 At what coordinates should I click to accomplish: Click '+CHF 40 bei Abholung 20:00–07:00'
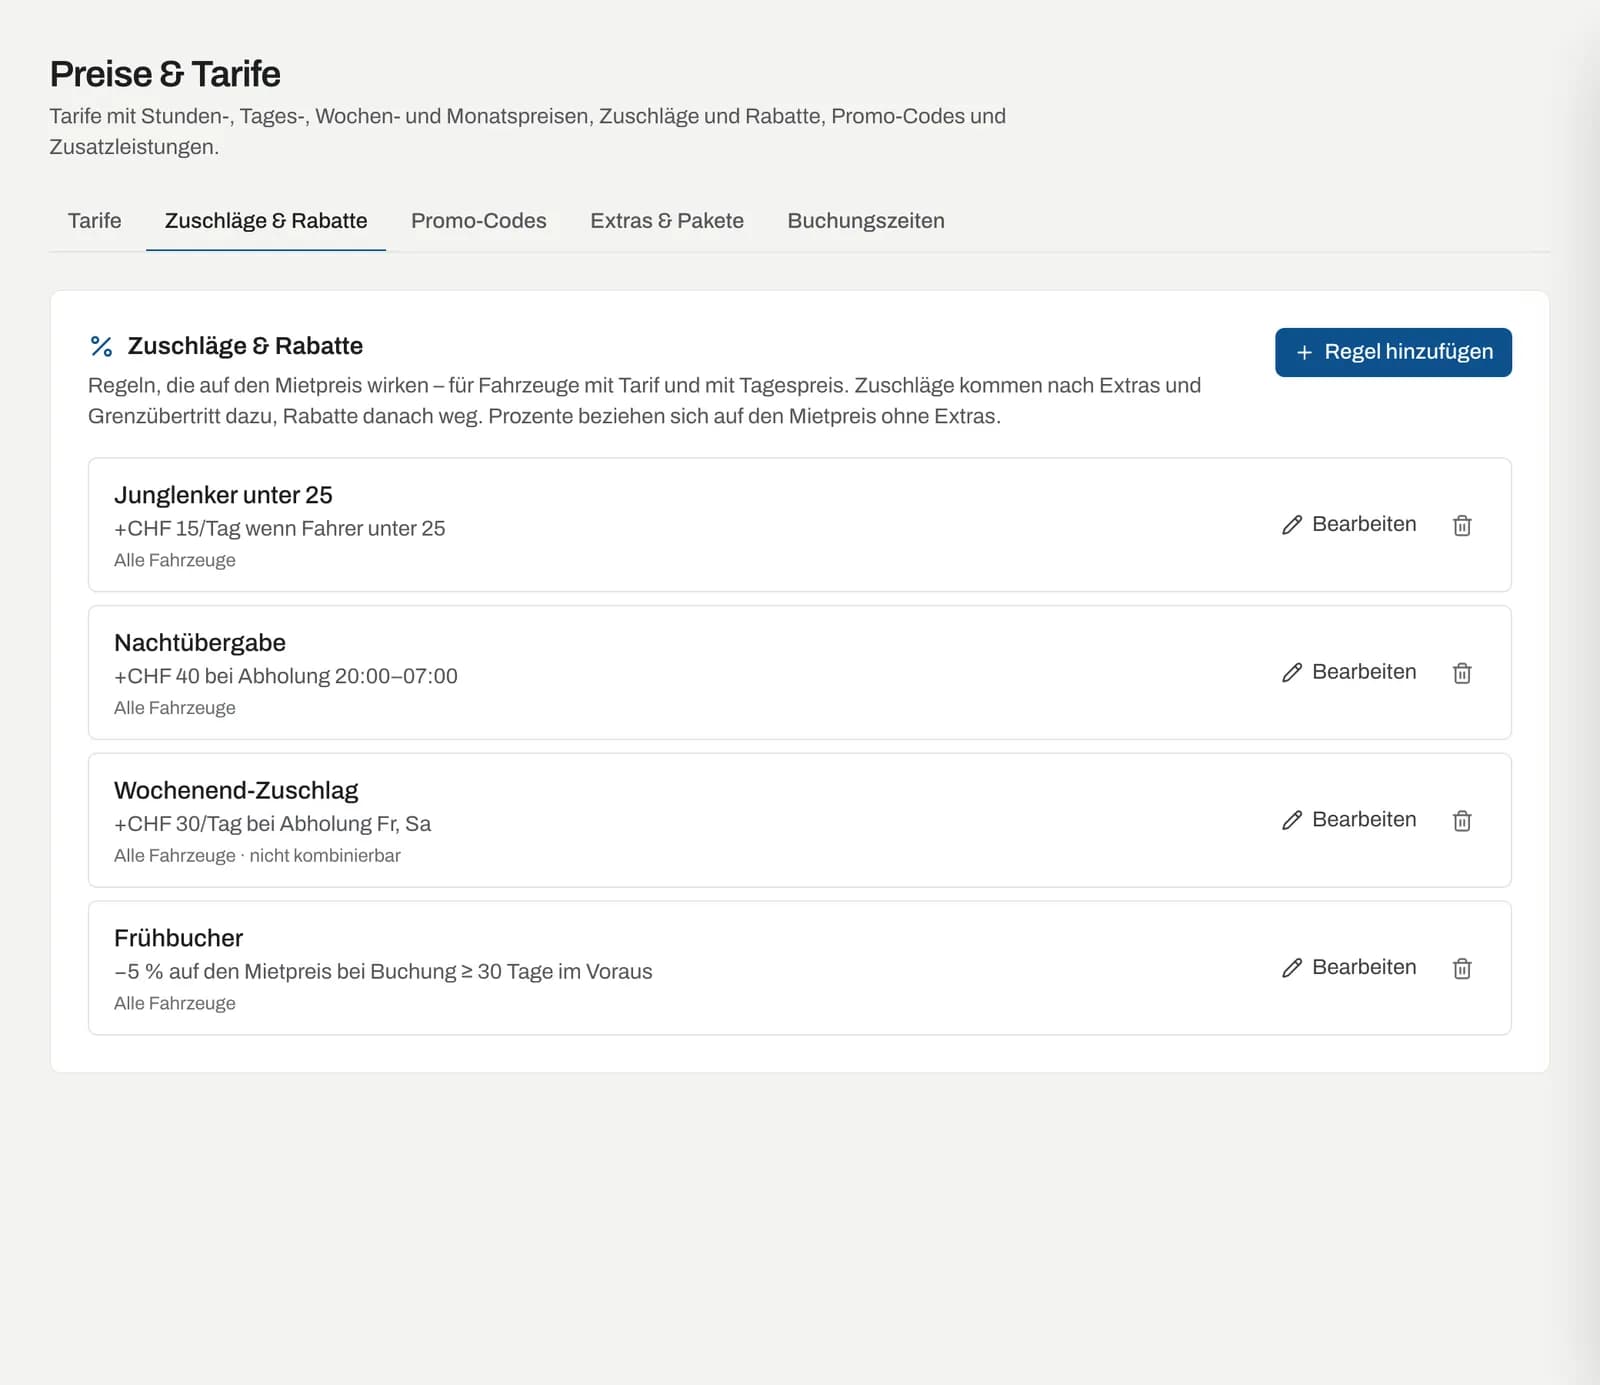coord(286,677)
